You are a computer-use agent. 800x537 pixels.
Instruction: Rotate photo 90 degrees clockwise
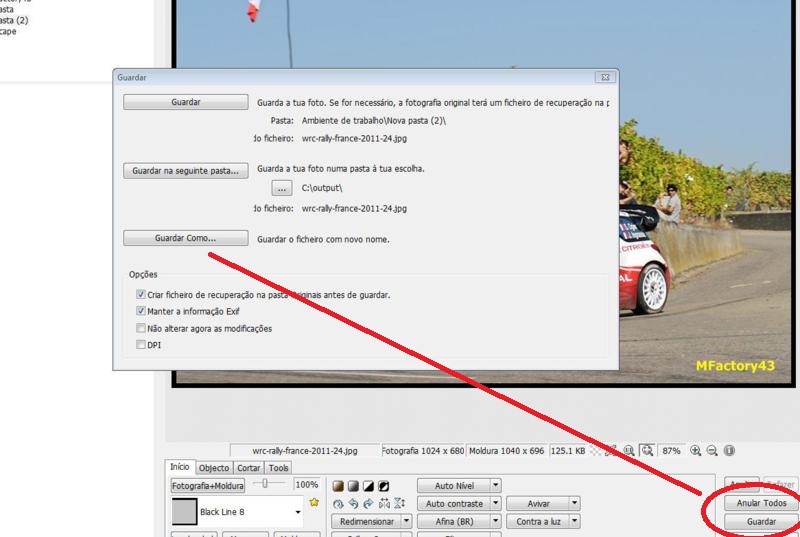[x=368, y=504]
